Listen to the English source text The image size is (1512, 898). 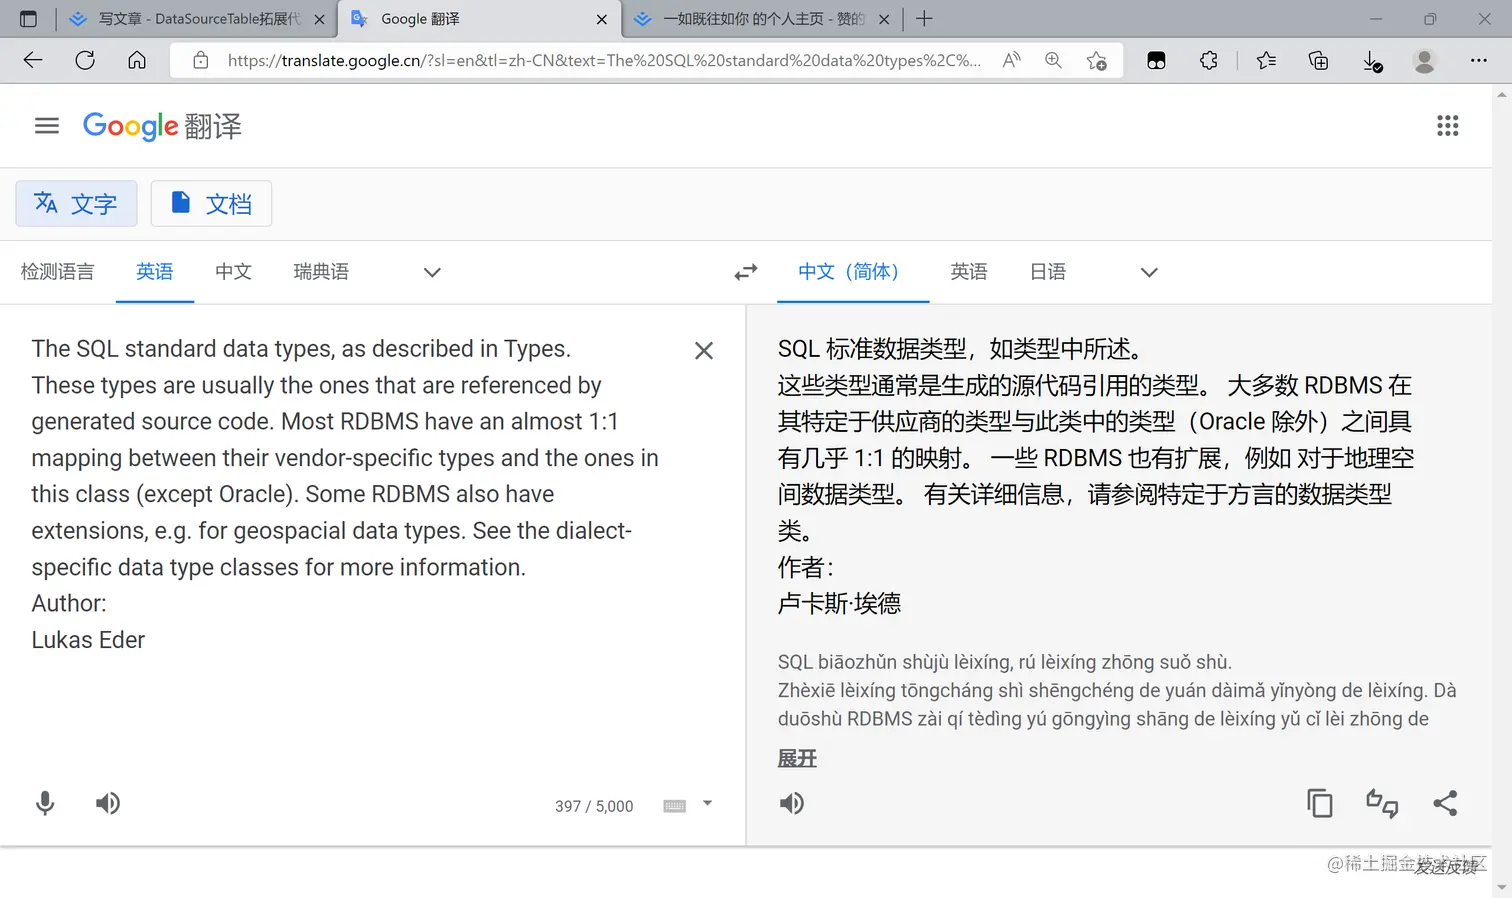coord(108,803)
